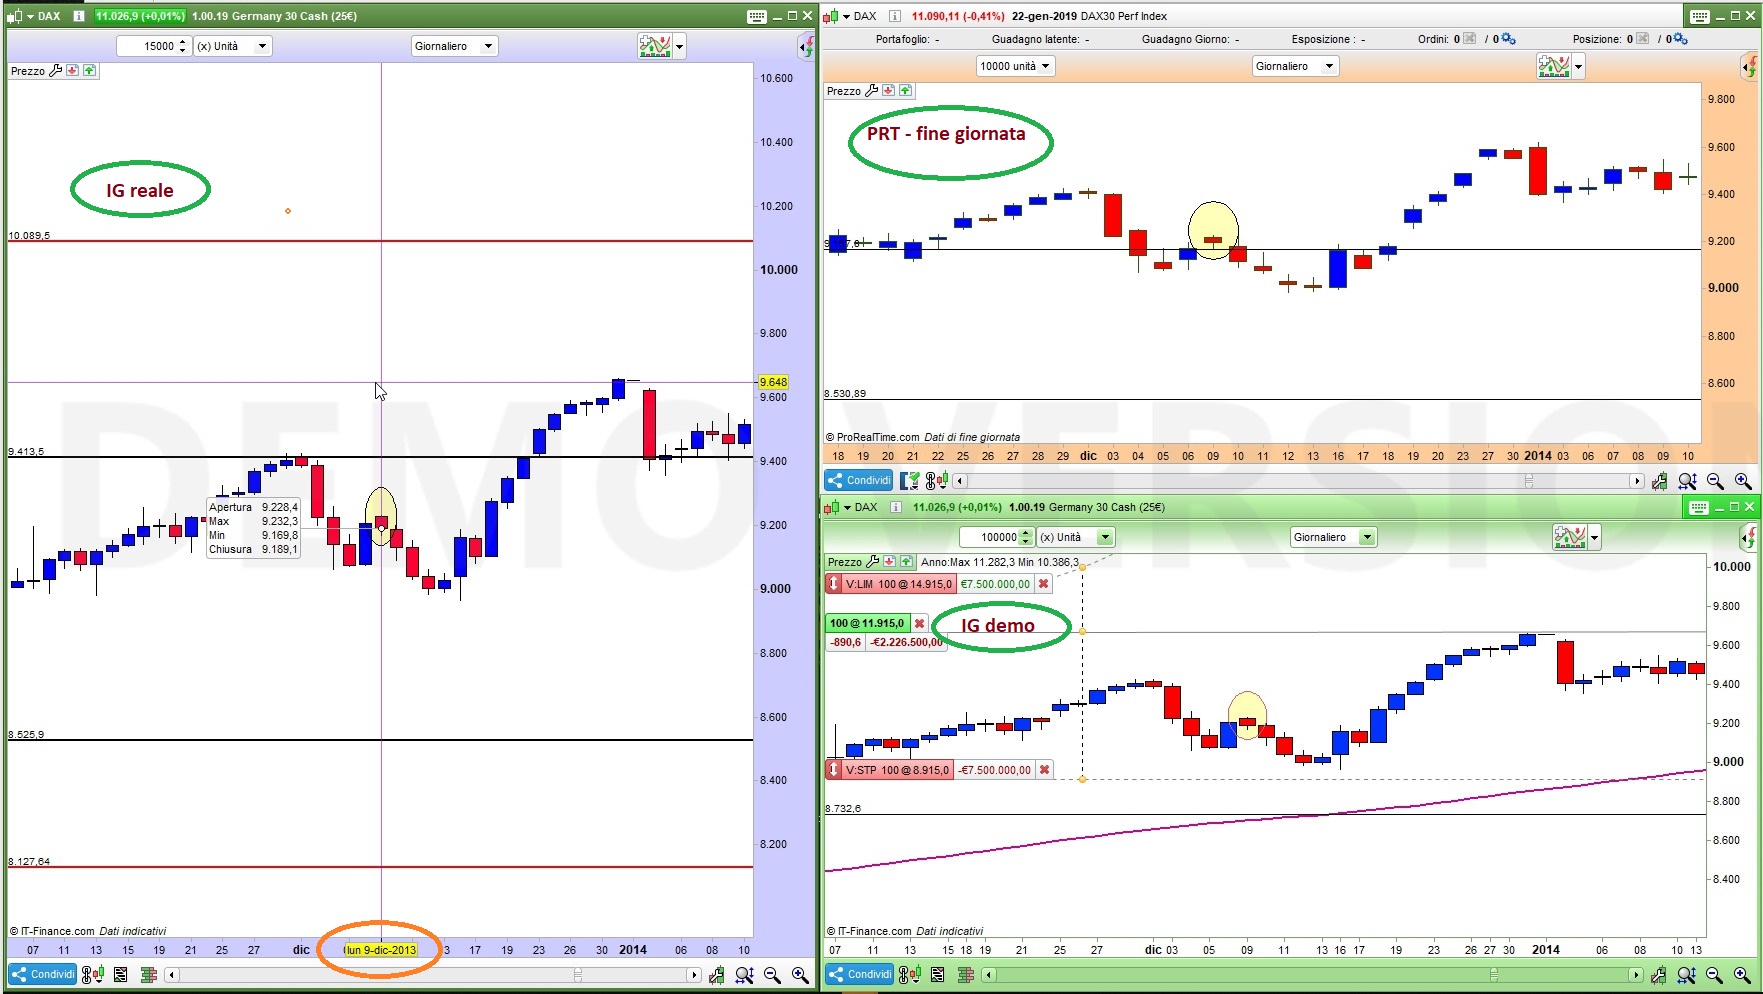Click the 11.026,9 (+0,01%) quote in IG reale title
Viewport: 1763px width, 994px height.
140,16
